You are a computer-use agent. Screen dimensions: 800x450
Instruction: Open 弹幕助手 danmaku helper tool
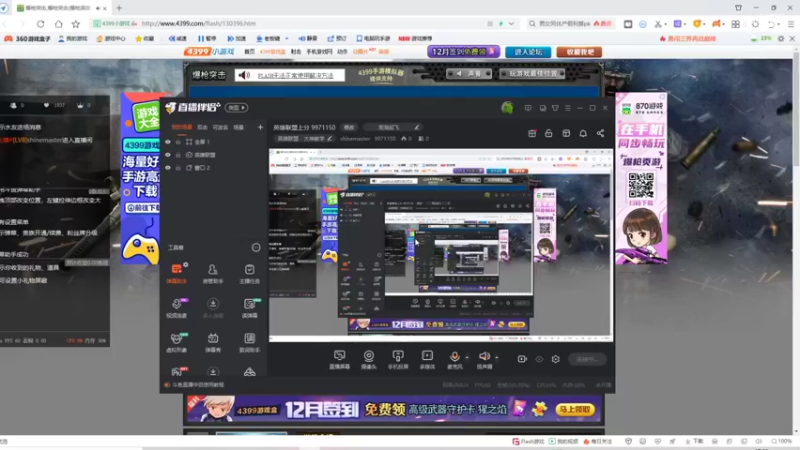tap(177, 273)
